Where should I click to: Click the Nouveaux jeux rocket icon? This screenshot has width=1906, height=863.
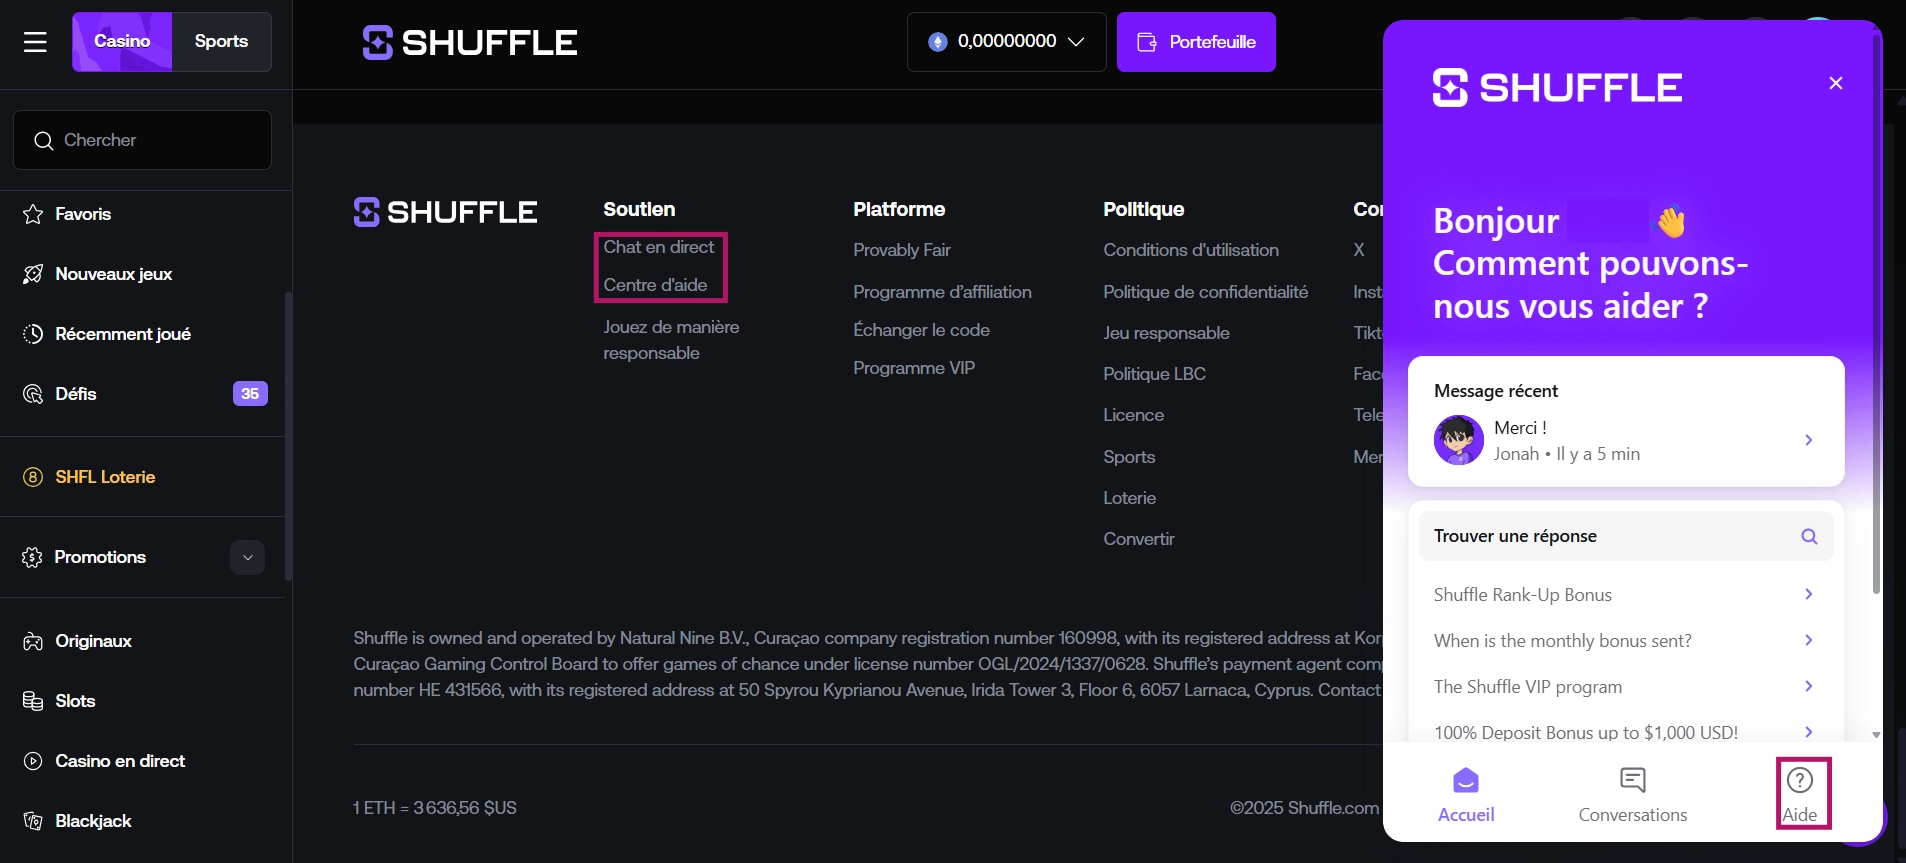click(33, 274)
